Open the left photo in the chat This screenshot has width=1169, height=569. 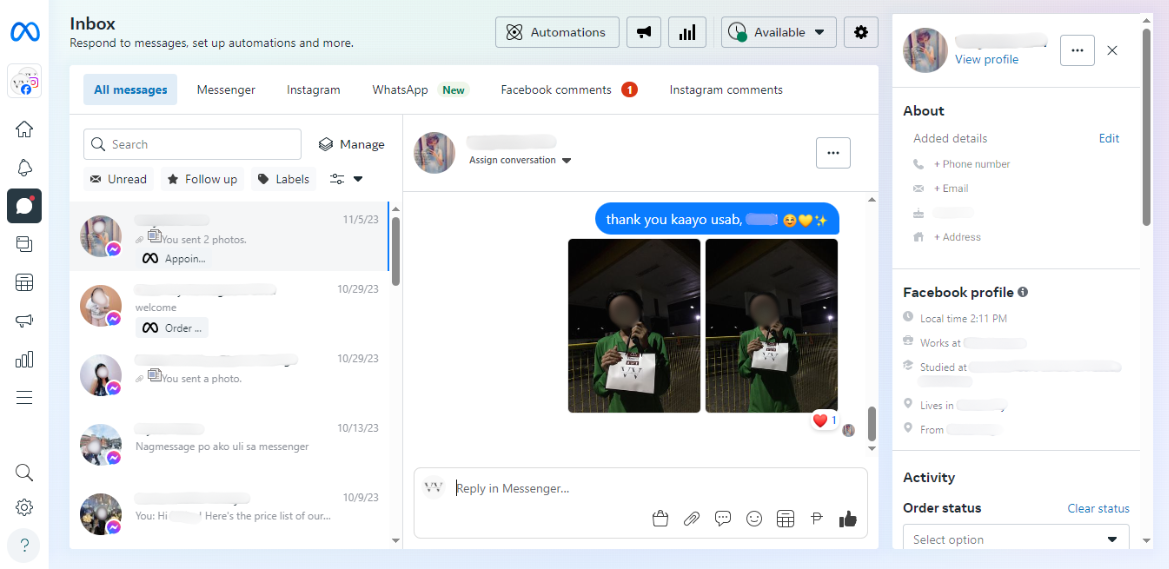tap(634, 326)
